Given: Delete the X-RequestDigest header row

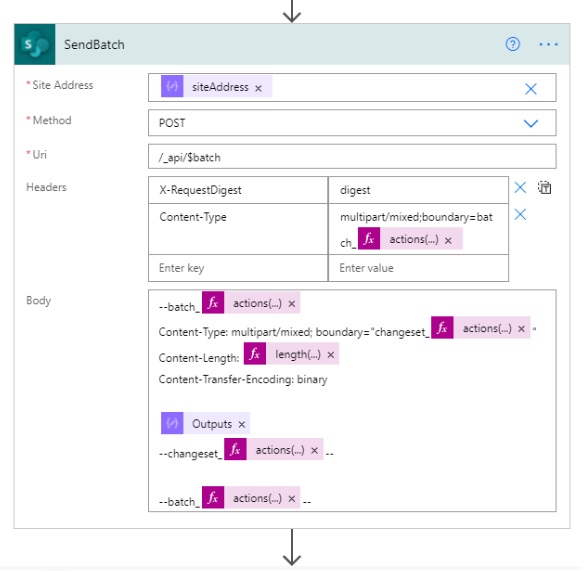Looking at the screenshot, I should tap(520, 187).
